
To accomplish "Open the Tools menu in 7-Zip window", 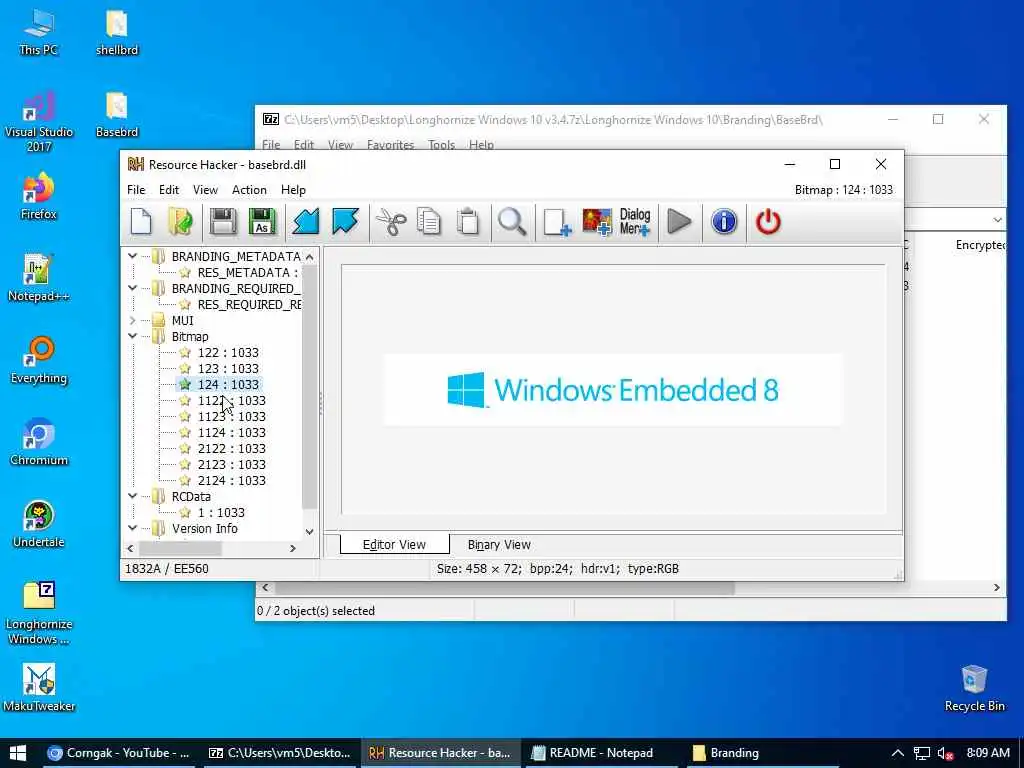I will pos(441,145).
